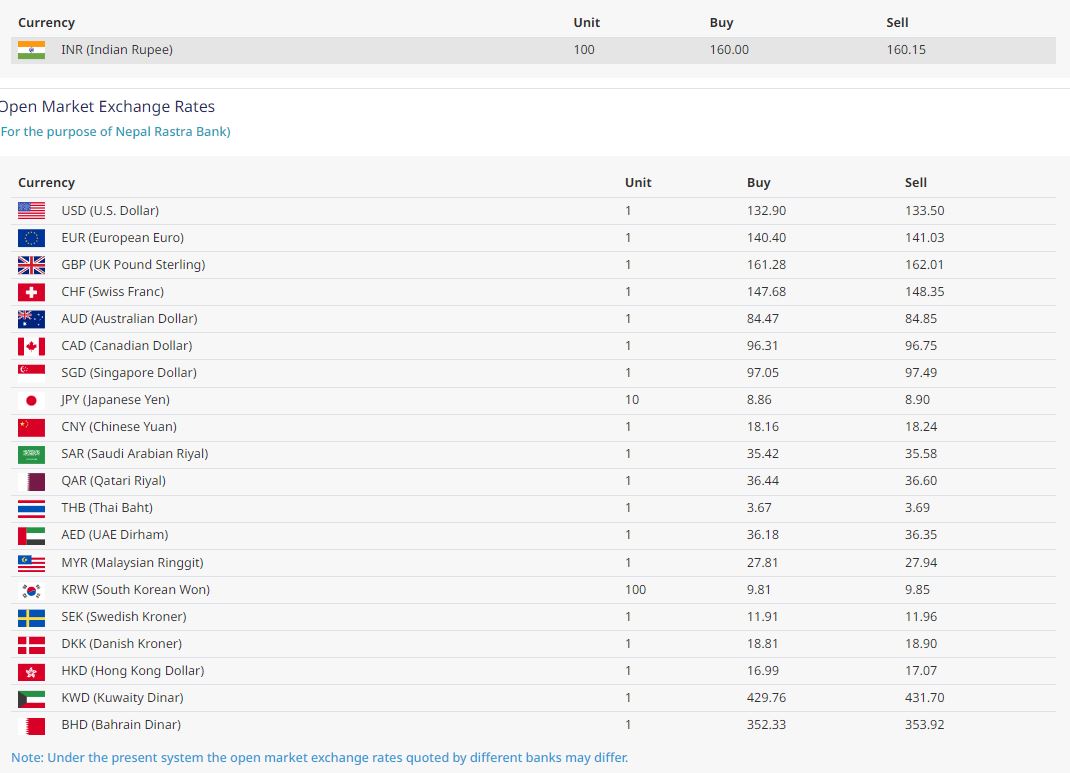Viewport: 1070px width, 773px height.
Task: Select the Japanese flag icon
Action: [31, 400]
